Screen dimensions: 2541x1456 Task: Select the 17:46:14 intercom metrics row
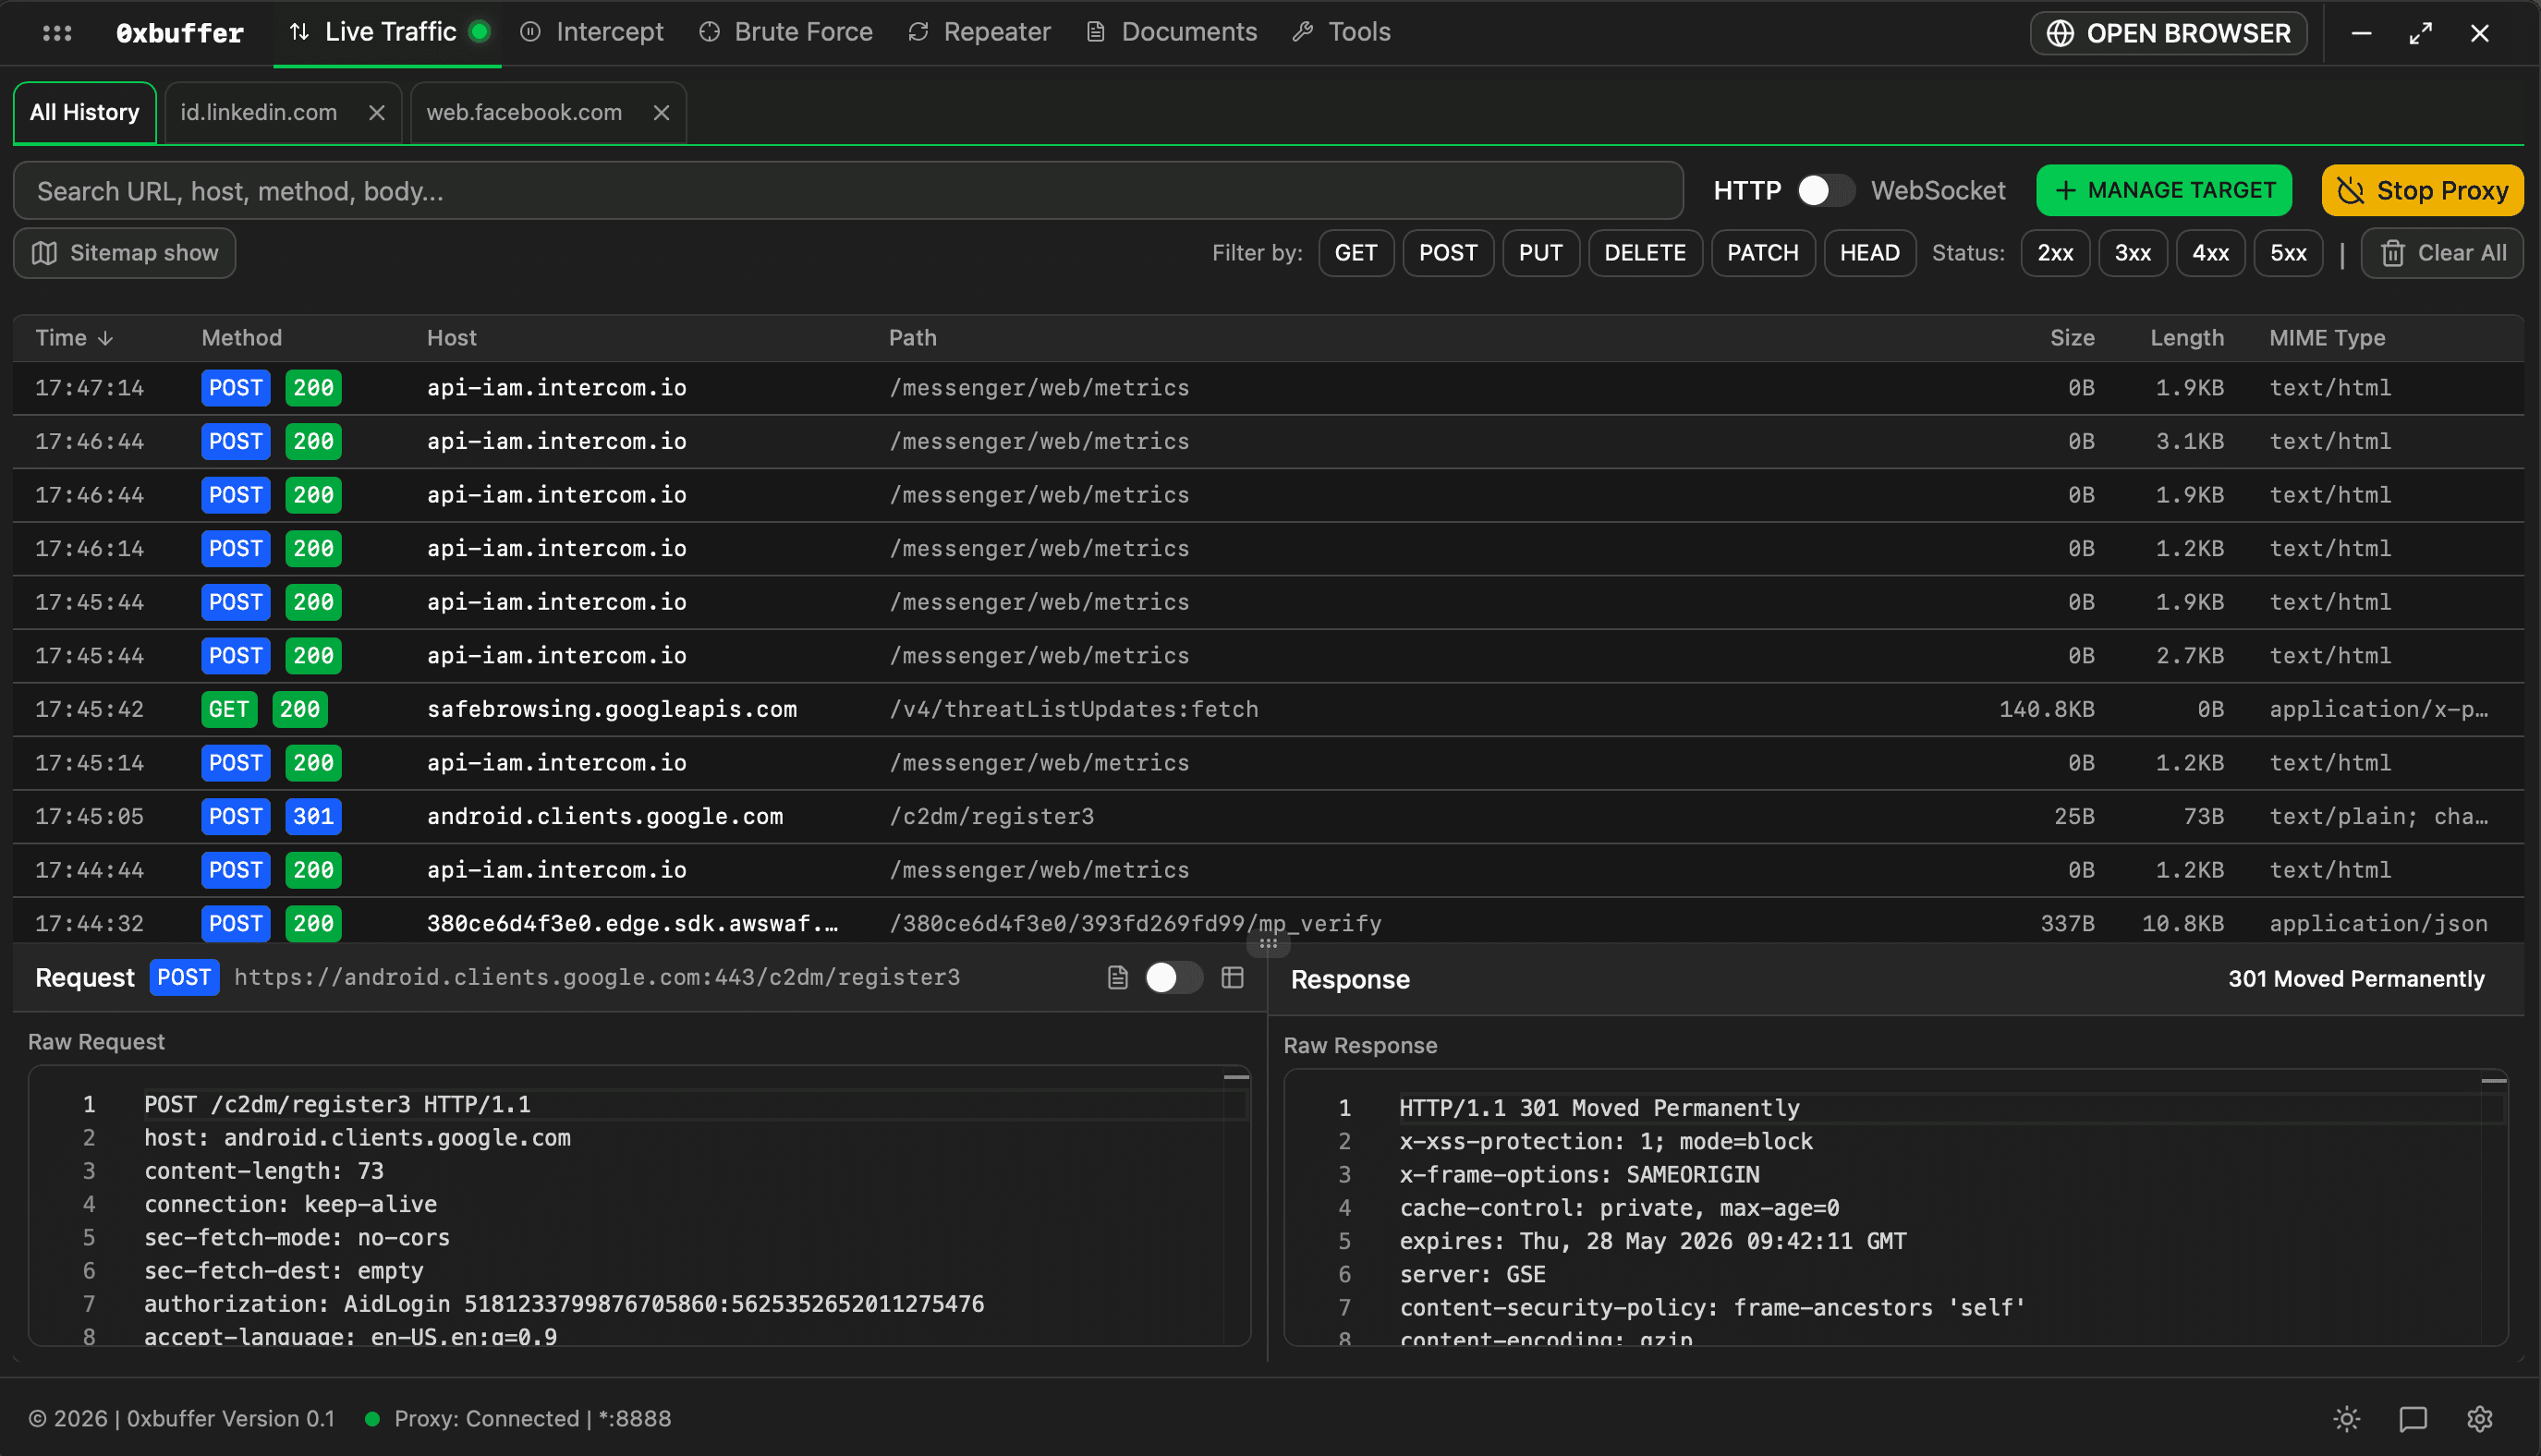[x=1268, y=549]
